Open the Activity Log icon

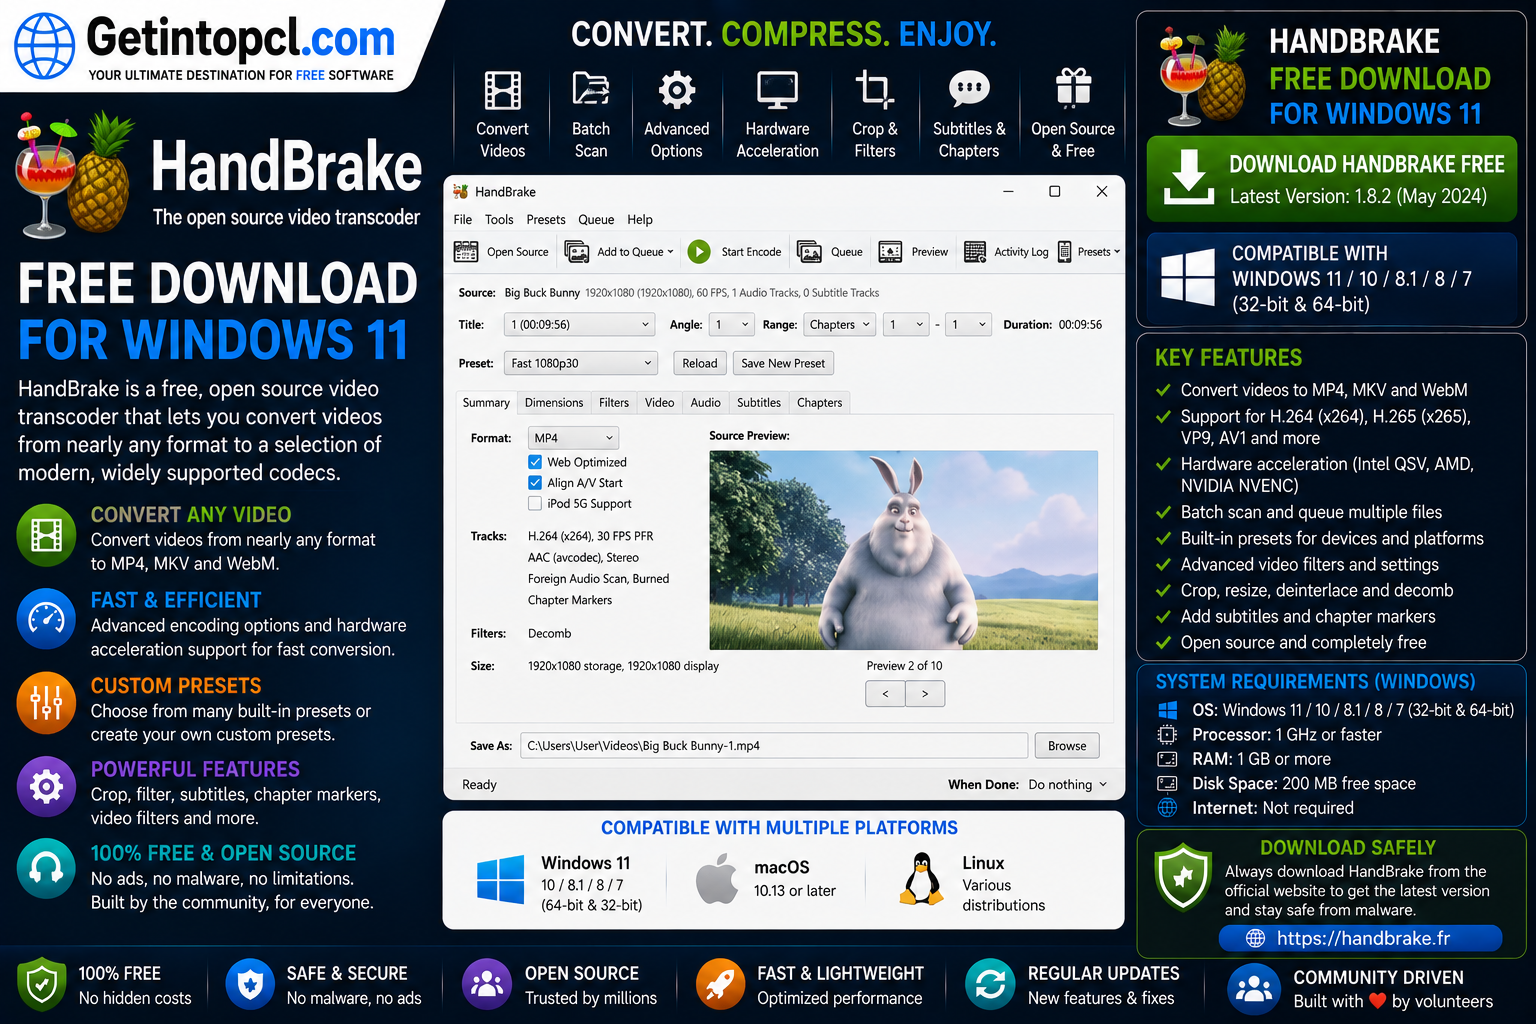(x=975, y=252)
